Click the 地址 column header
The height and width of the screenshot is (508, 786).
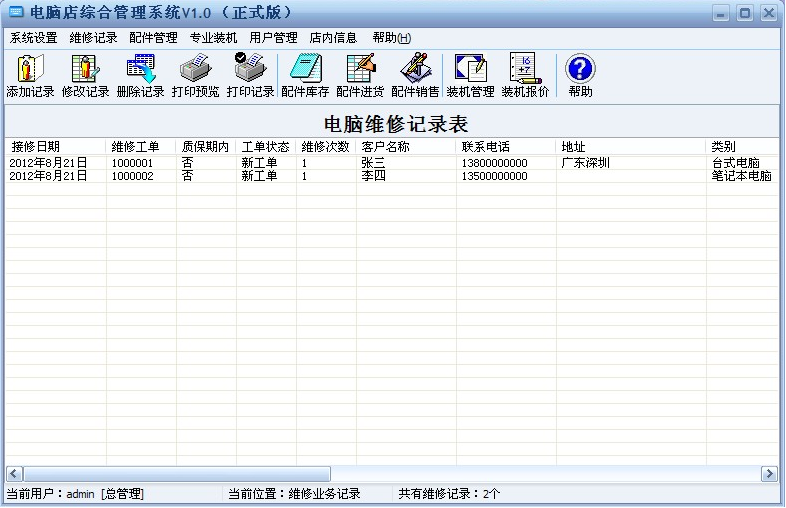631,146
